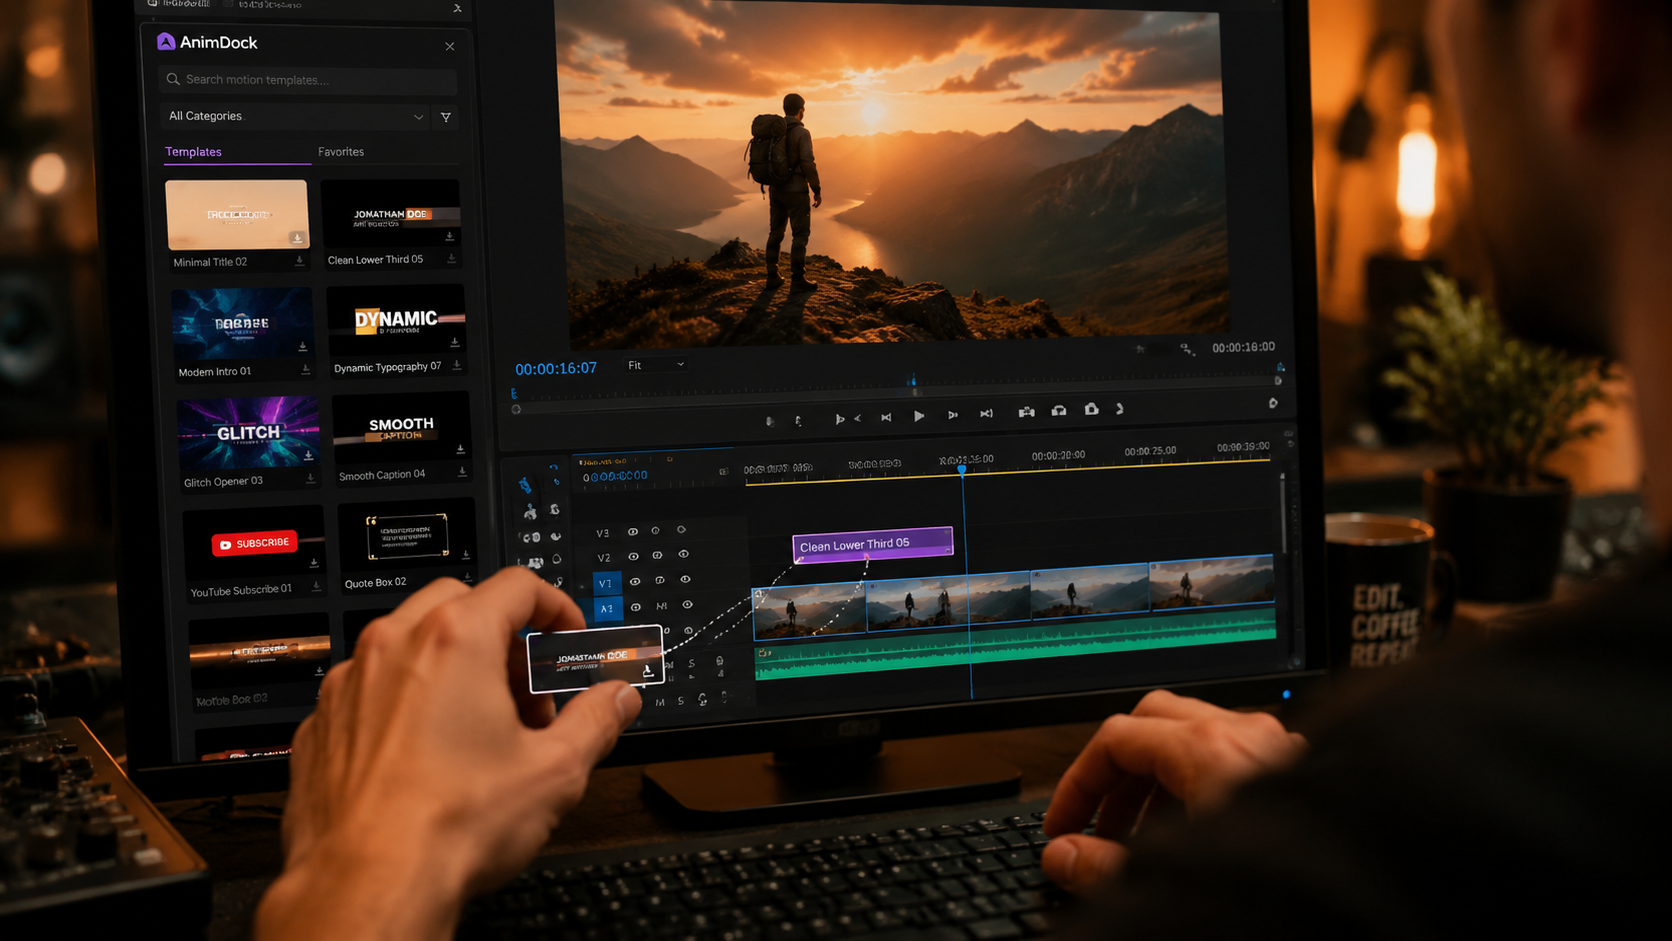Open the All Categories dropdown

pyautogui.click(x=295, y=116)
